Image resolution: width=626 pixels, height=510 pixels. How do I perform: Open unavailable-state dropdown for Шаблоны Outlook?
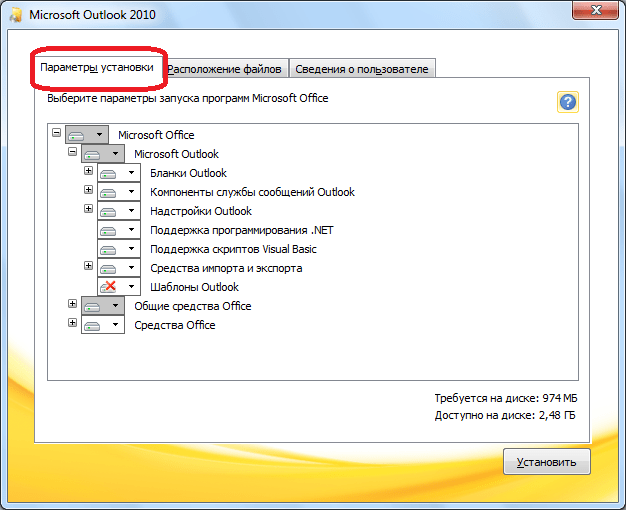[x=119, y=287]
